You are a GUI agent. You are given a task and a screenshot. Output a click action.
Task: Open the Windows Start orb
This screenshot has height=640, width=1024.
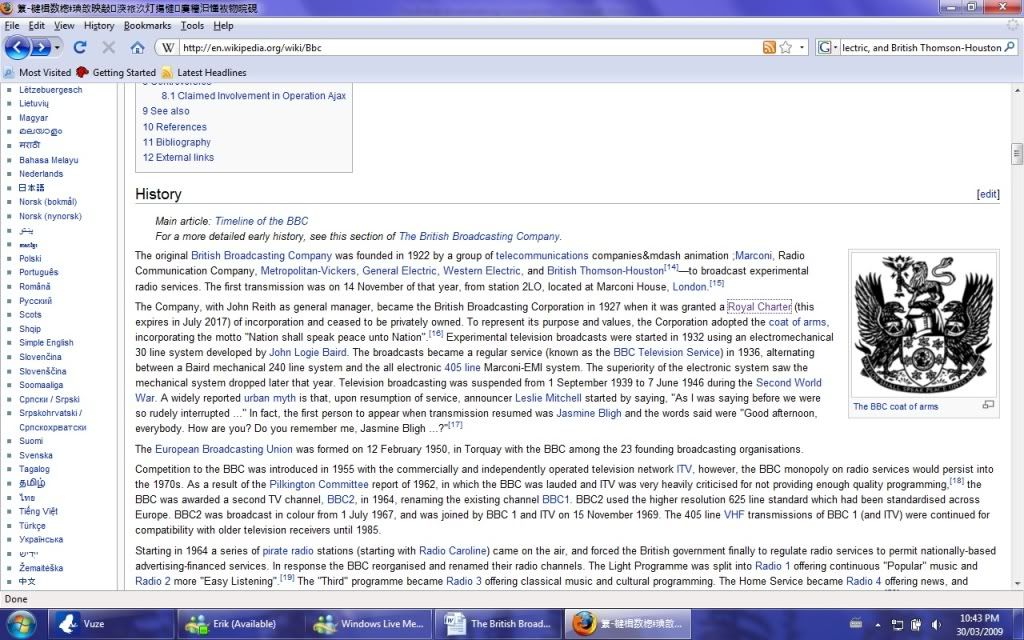21,624
